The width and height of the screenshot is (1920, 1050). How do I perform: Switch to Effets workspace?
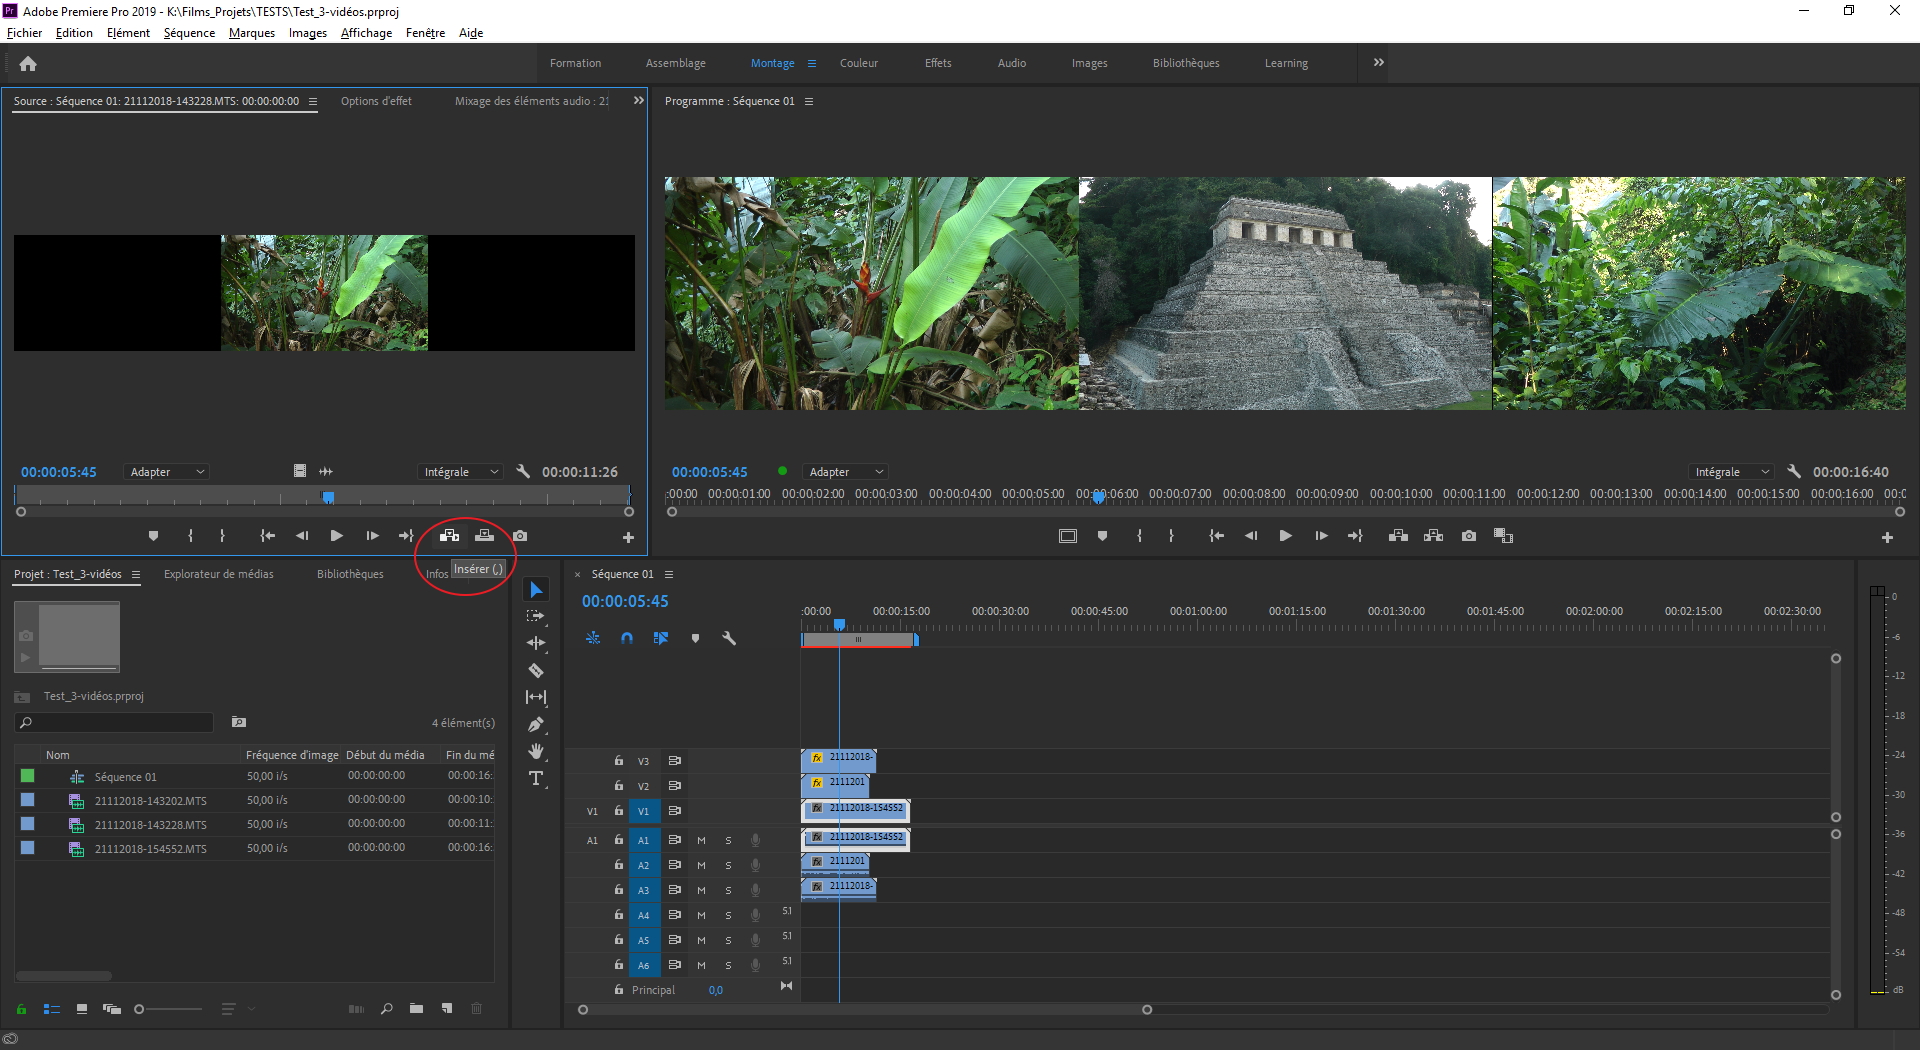click(x=938, y=63)
